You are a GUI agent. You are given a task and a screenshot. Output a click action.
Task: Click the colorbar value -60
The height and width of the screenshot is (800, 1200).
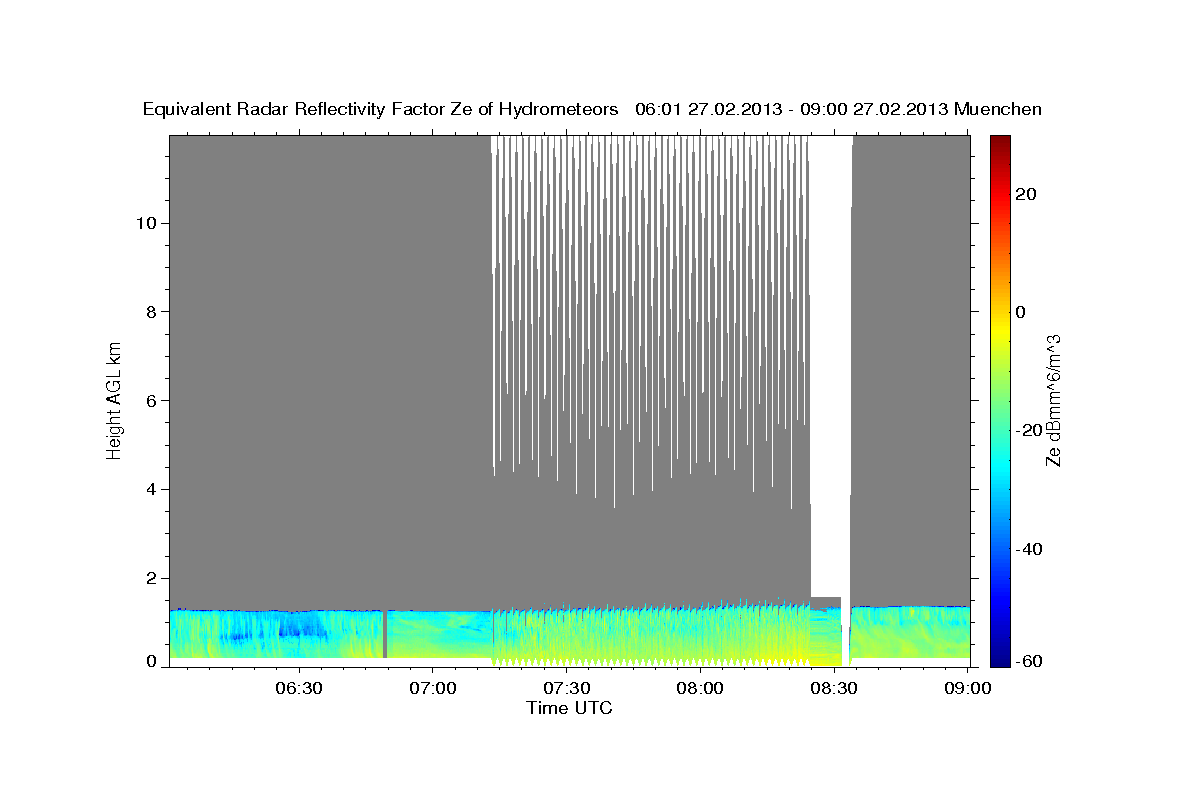pos(1027,661)
